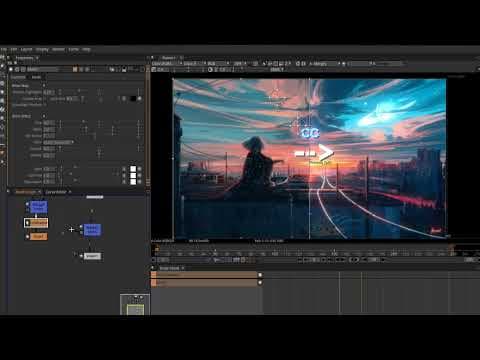Image resolution: width=480 pixels, height=360 pixels.
Task: Open the last of three white color swatches
Action: (x=133, y=182)
